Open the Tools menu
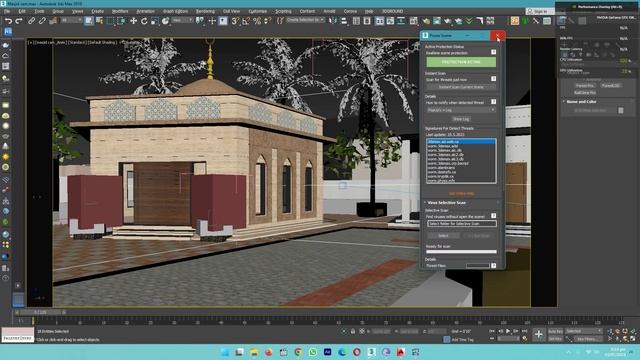 pyautogui.click(x=39, y=11)
